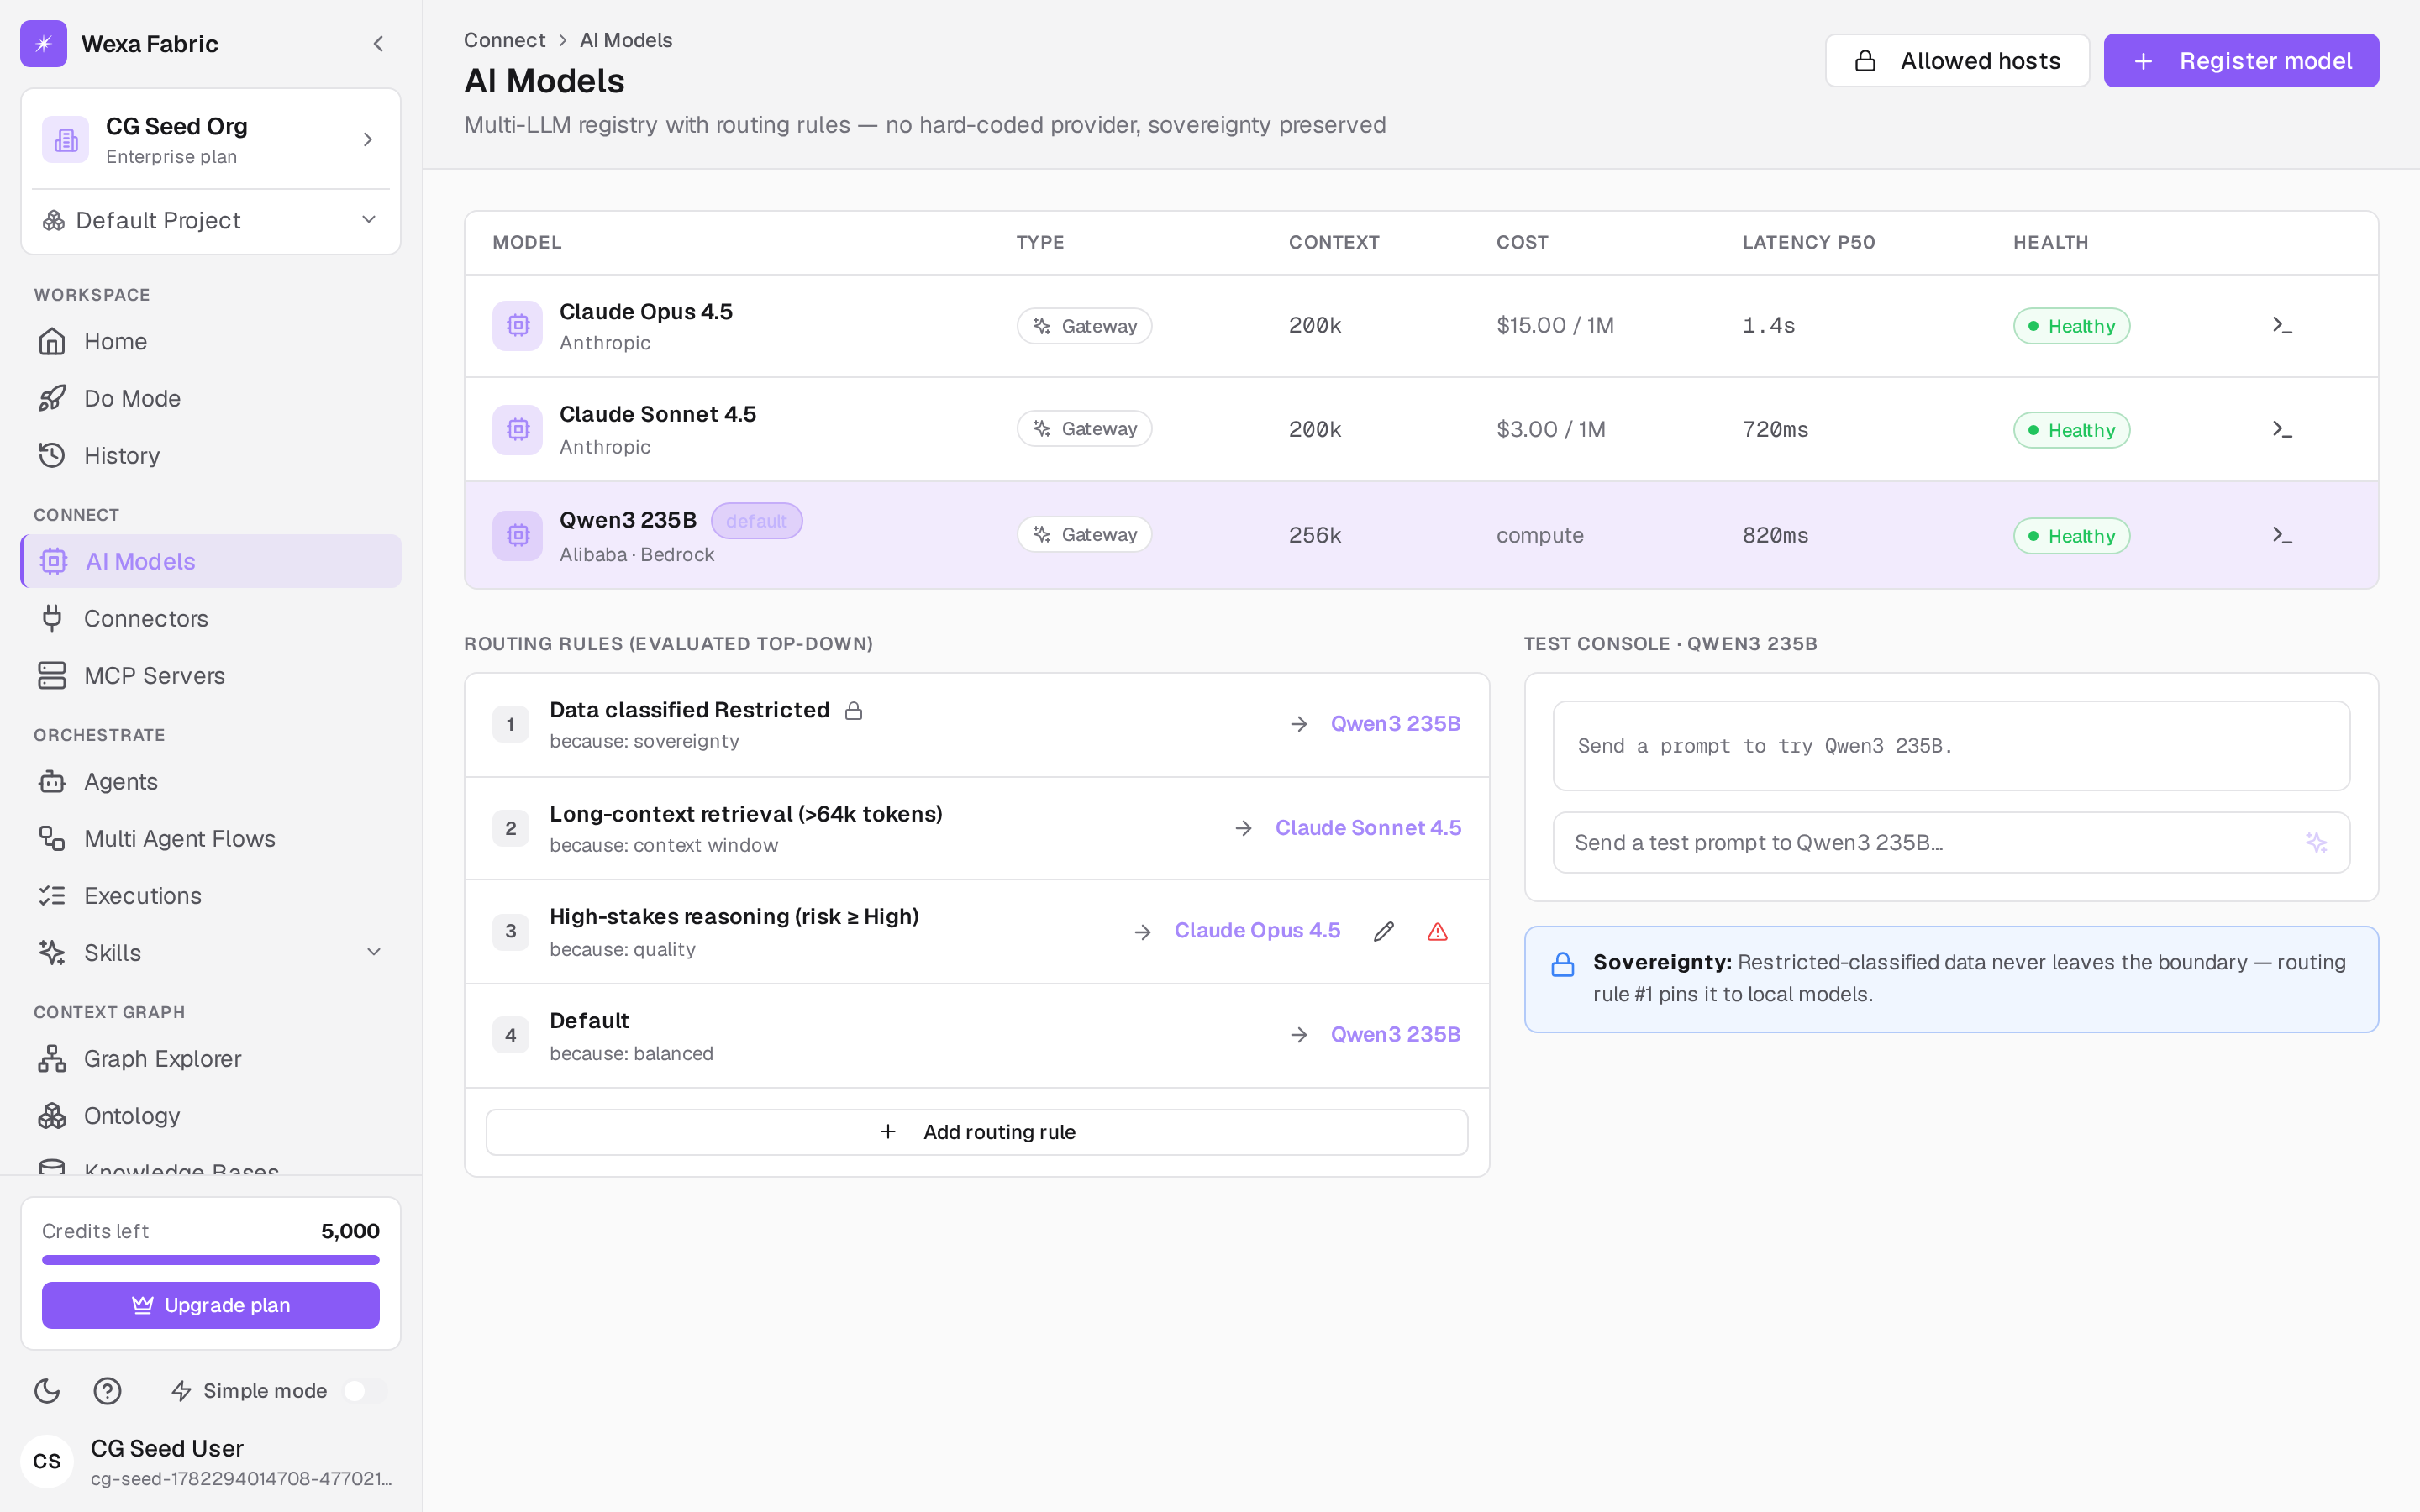Image resolution: width=2420 pixels, height=1512 pixels.
Task: Click the MODEL column header
Action: click(527, 242)
